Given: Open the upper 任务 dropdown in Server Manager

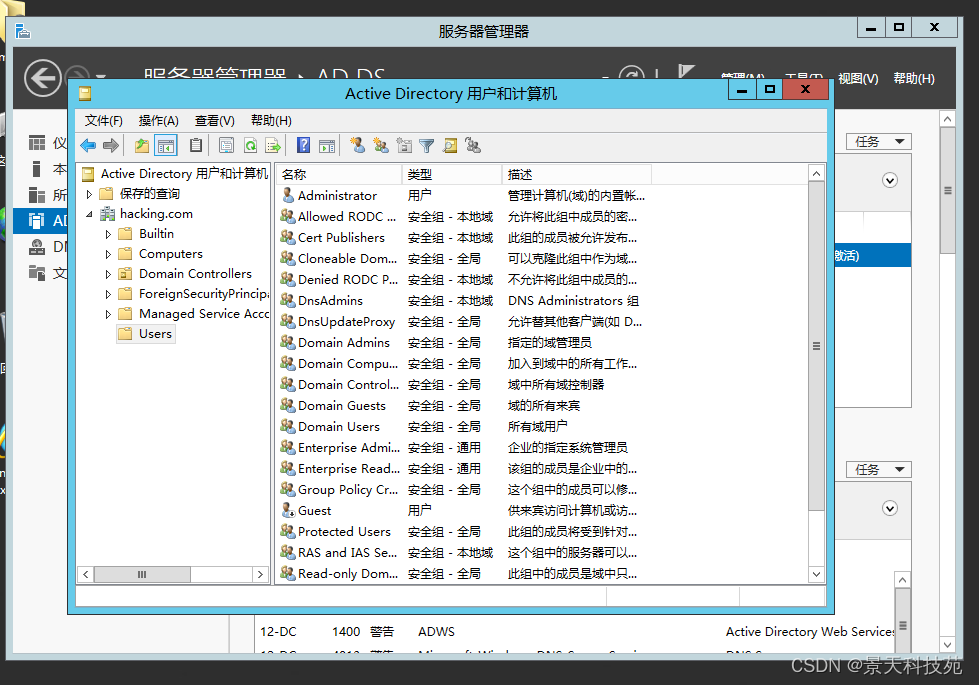Looking at the screenshot, I should [x=879, y=142].
